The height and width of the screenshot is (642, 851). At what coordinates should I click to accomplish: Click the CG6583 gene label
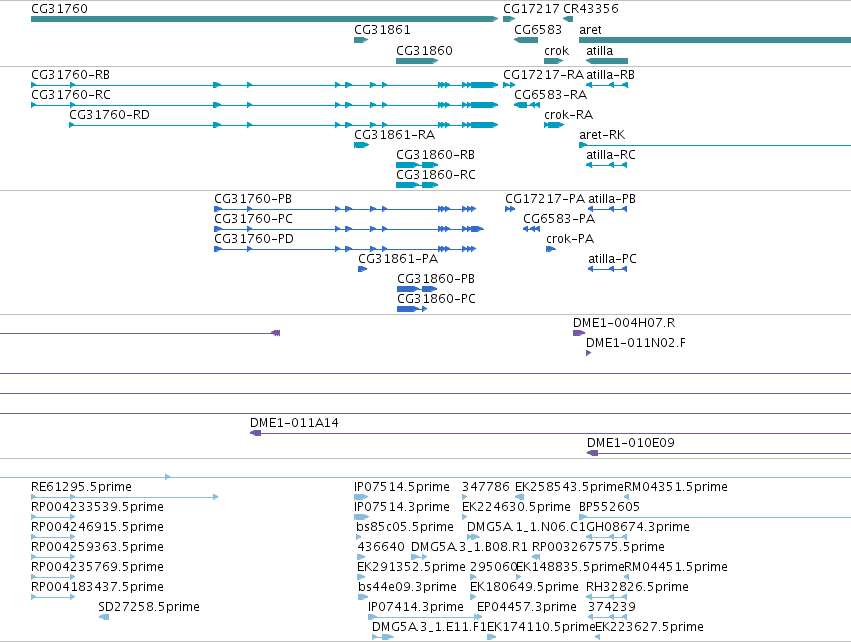coord(537,30)
